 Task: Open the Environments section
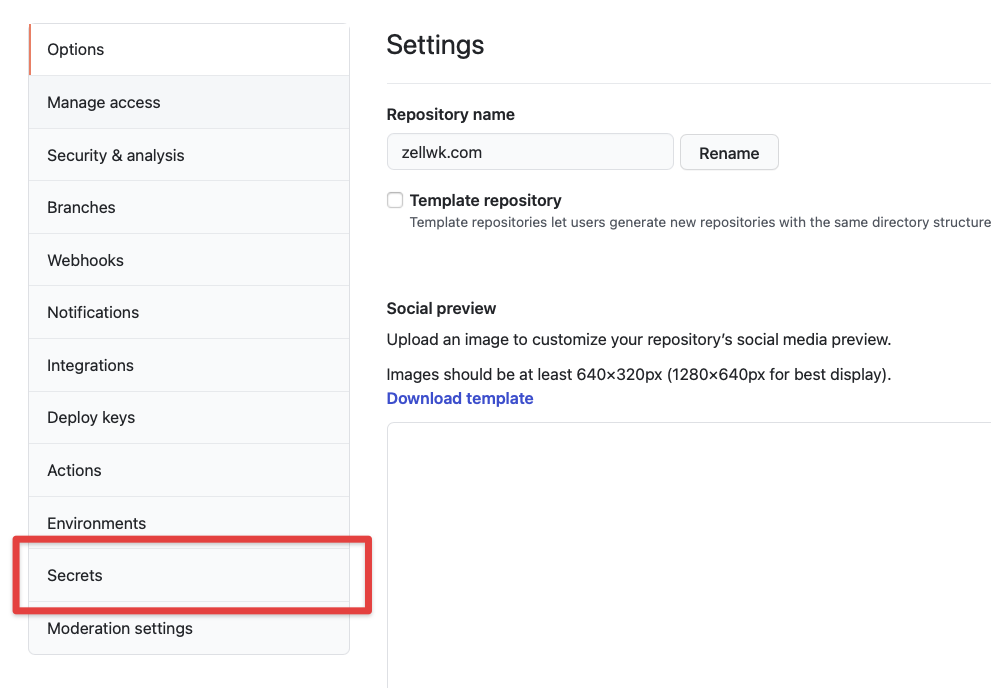pos(96,523)
